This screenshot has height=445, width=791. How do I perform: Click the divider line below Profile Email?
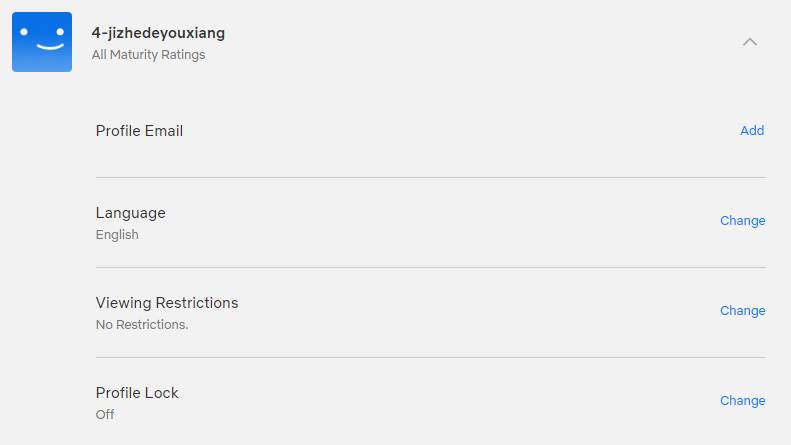(431, 177)
